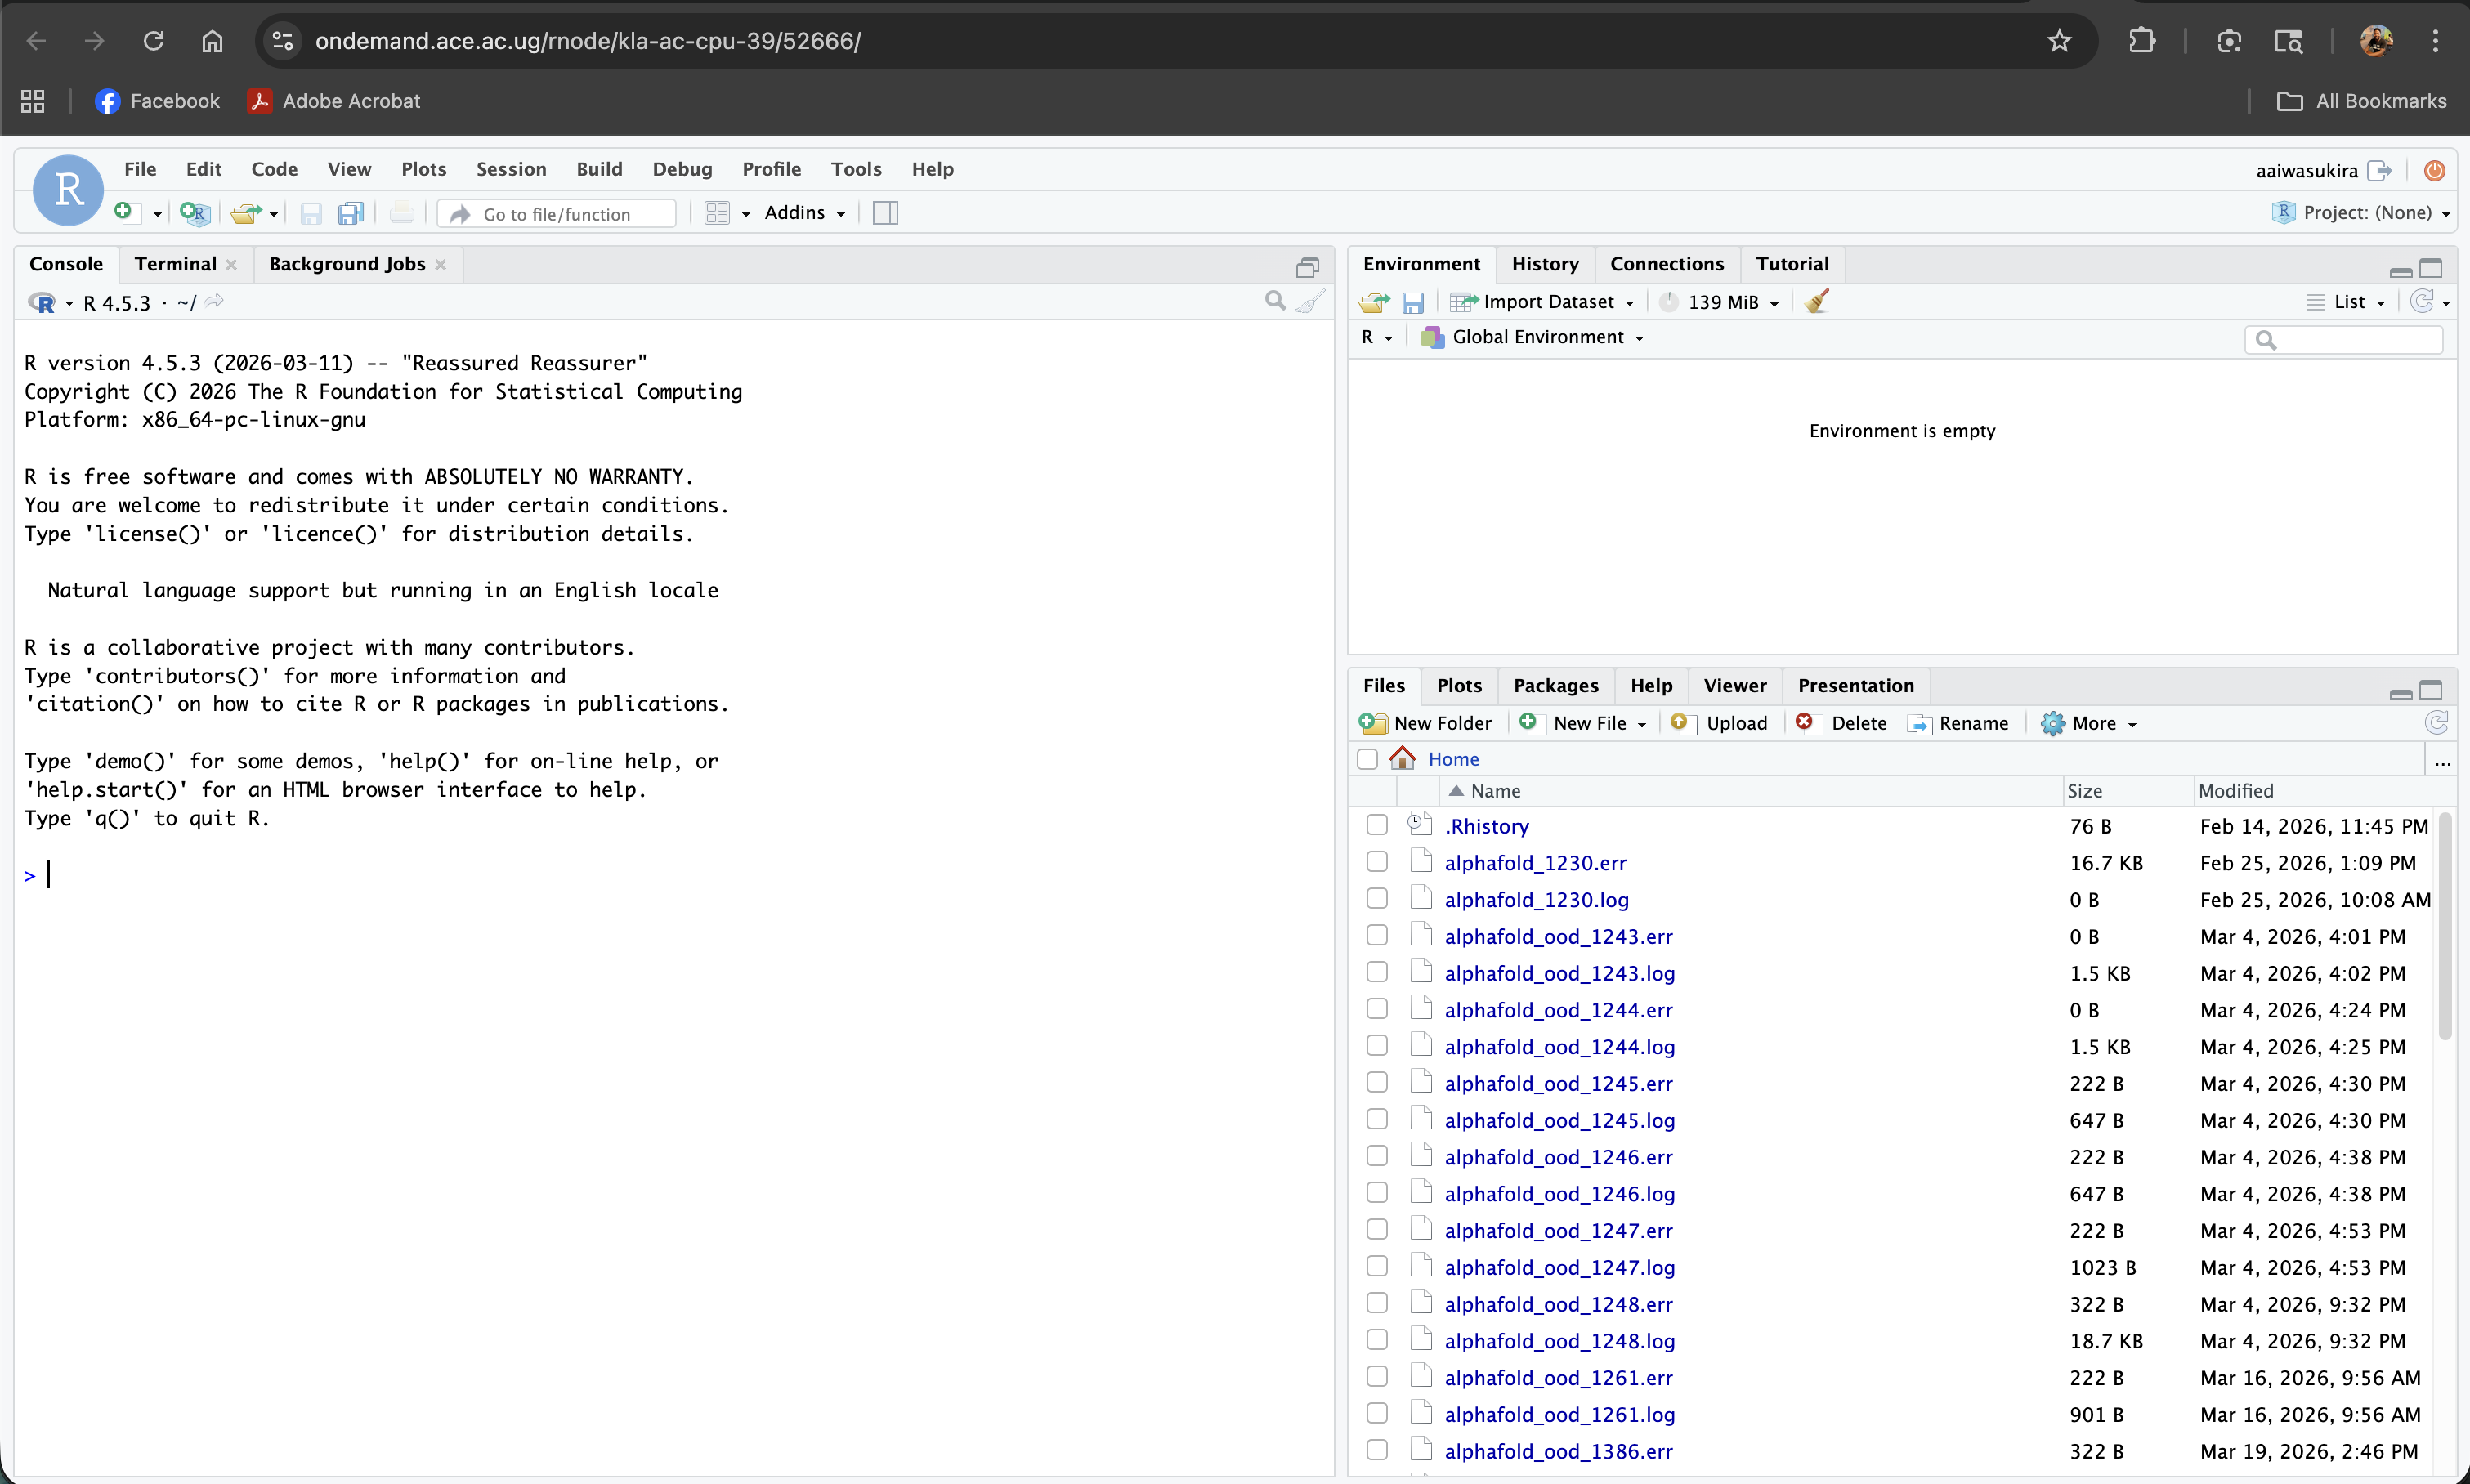Search command history with the magnifier icon

coord(1274,300)
